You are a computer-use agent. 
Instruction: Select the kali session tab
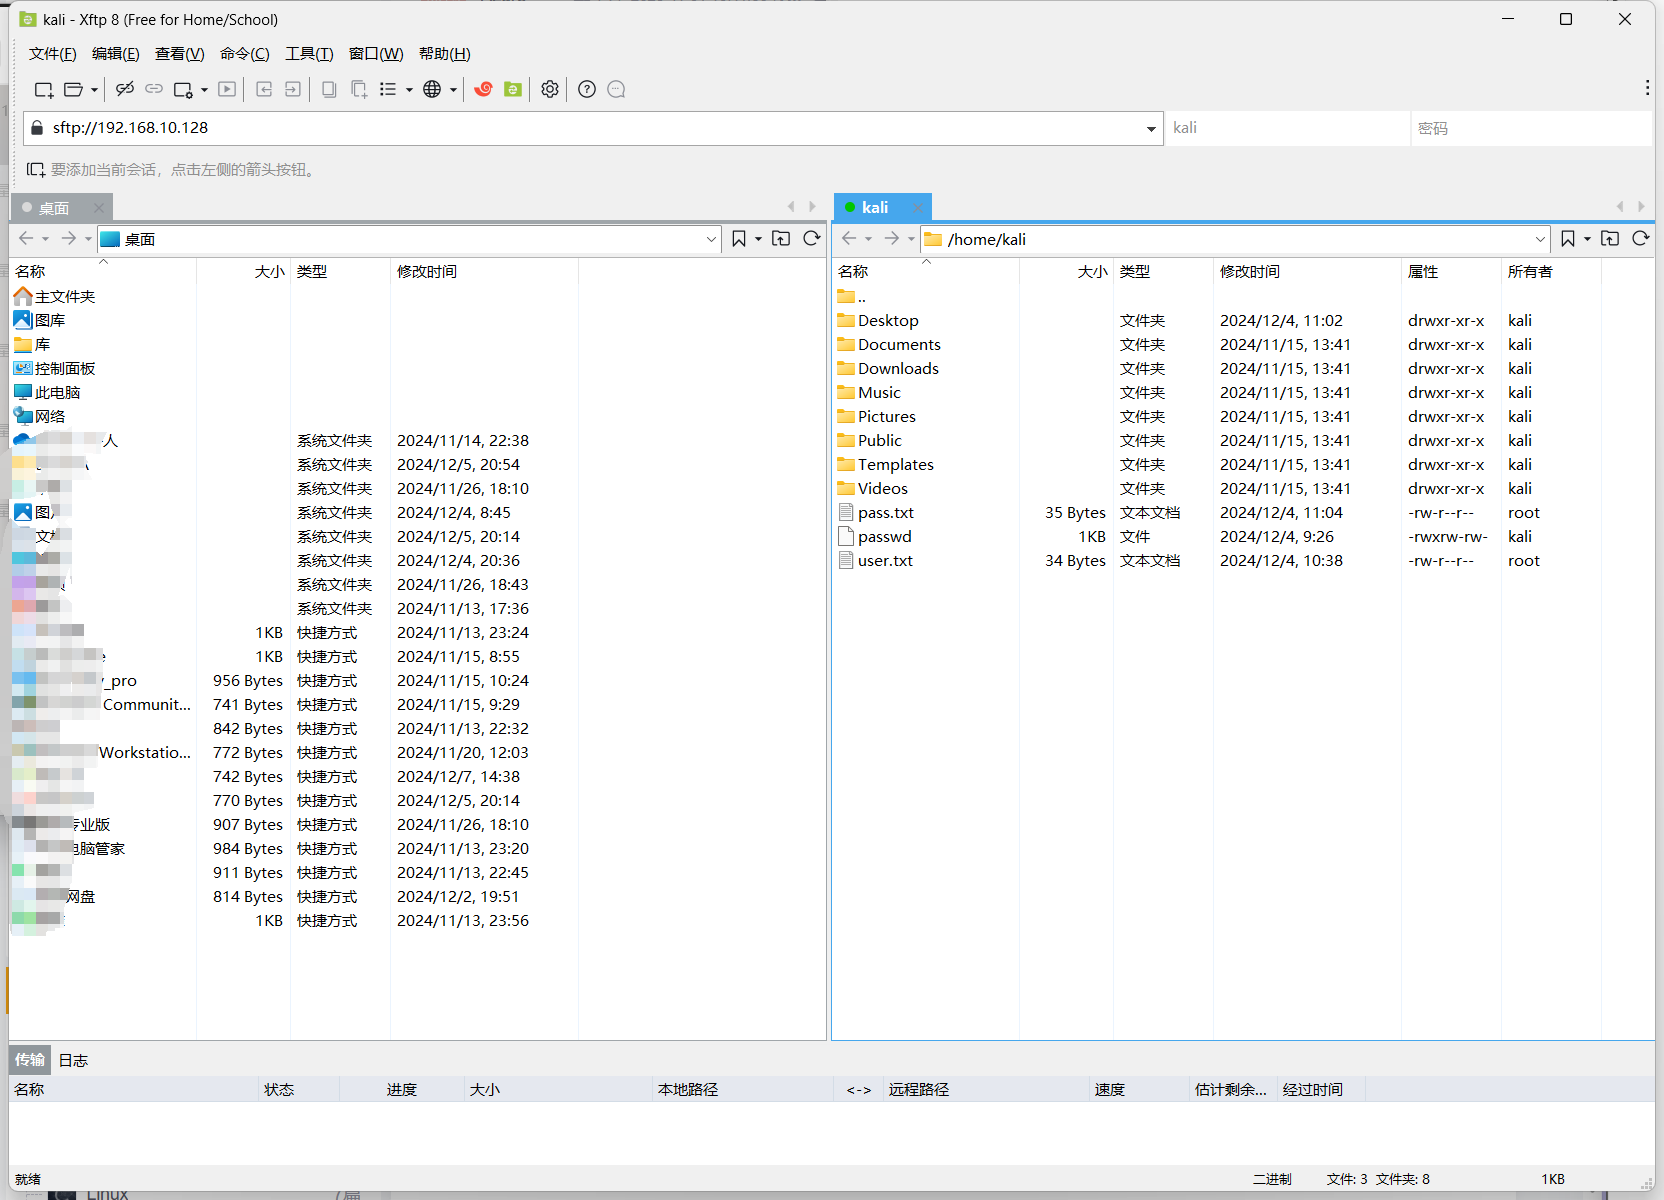[875, 207]
